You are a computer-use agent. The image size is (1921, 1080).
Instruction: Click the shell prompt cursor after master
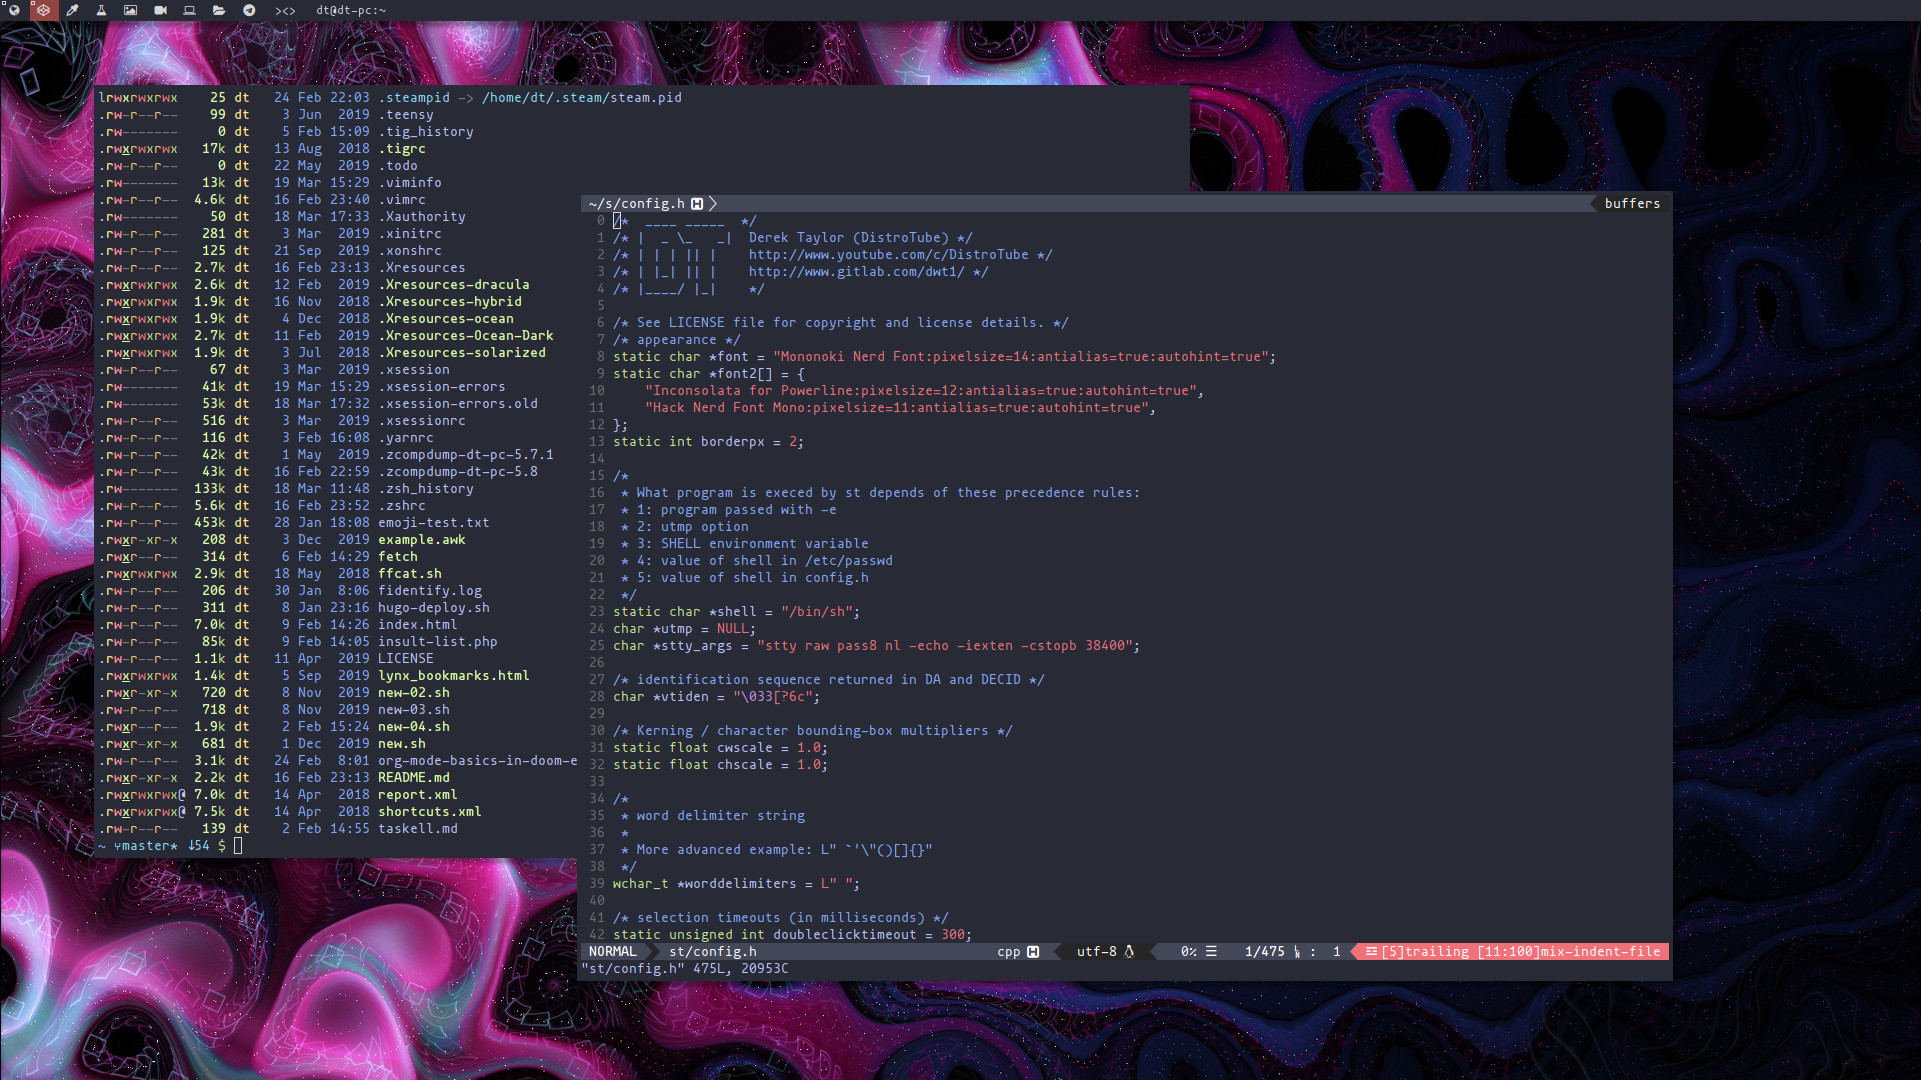[x=238, y=846]
